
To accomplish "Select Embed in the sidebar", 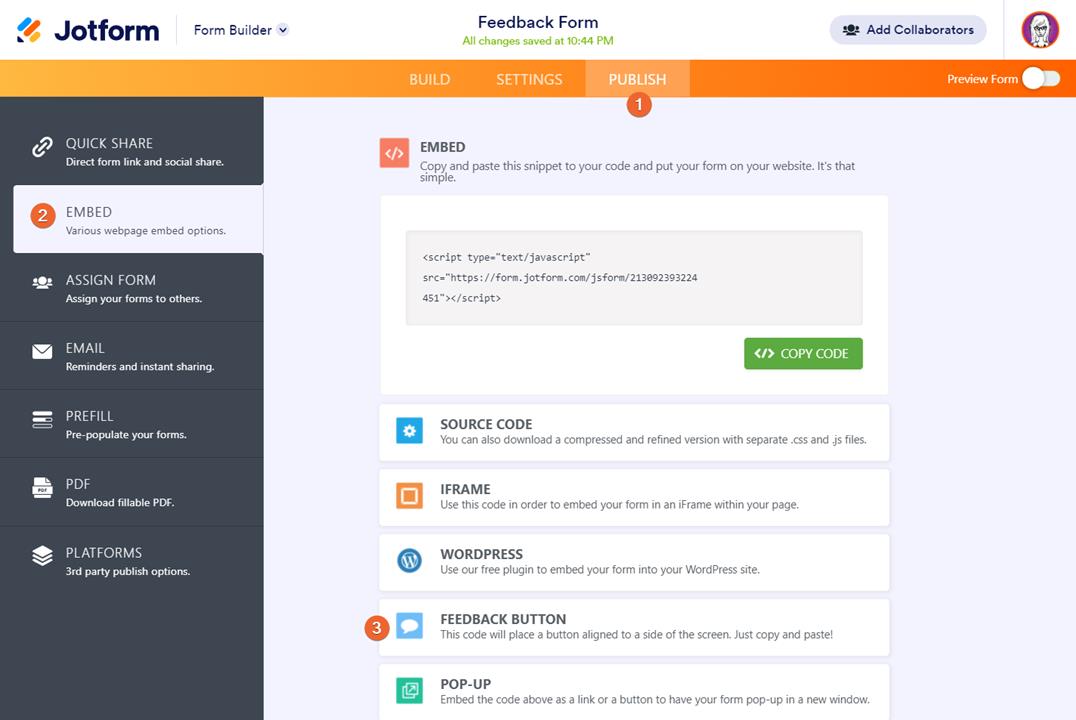I will click(x=138, y=220).
